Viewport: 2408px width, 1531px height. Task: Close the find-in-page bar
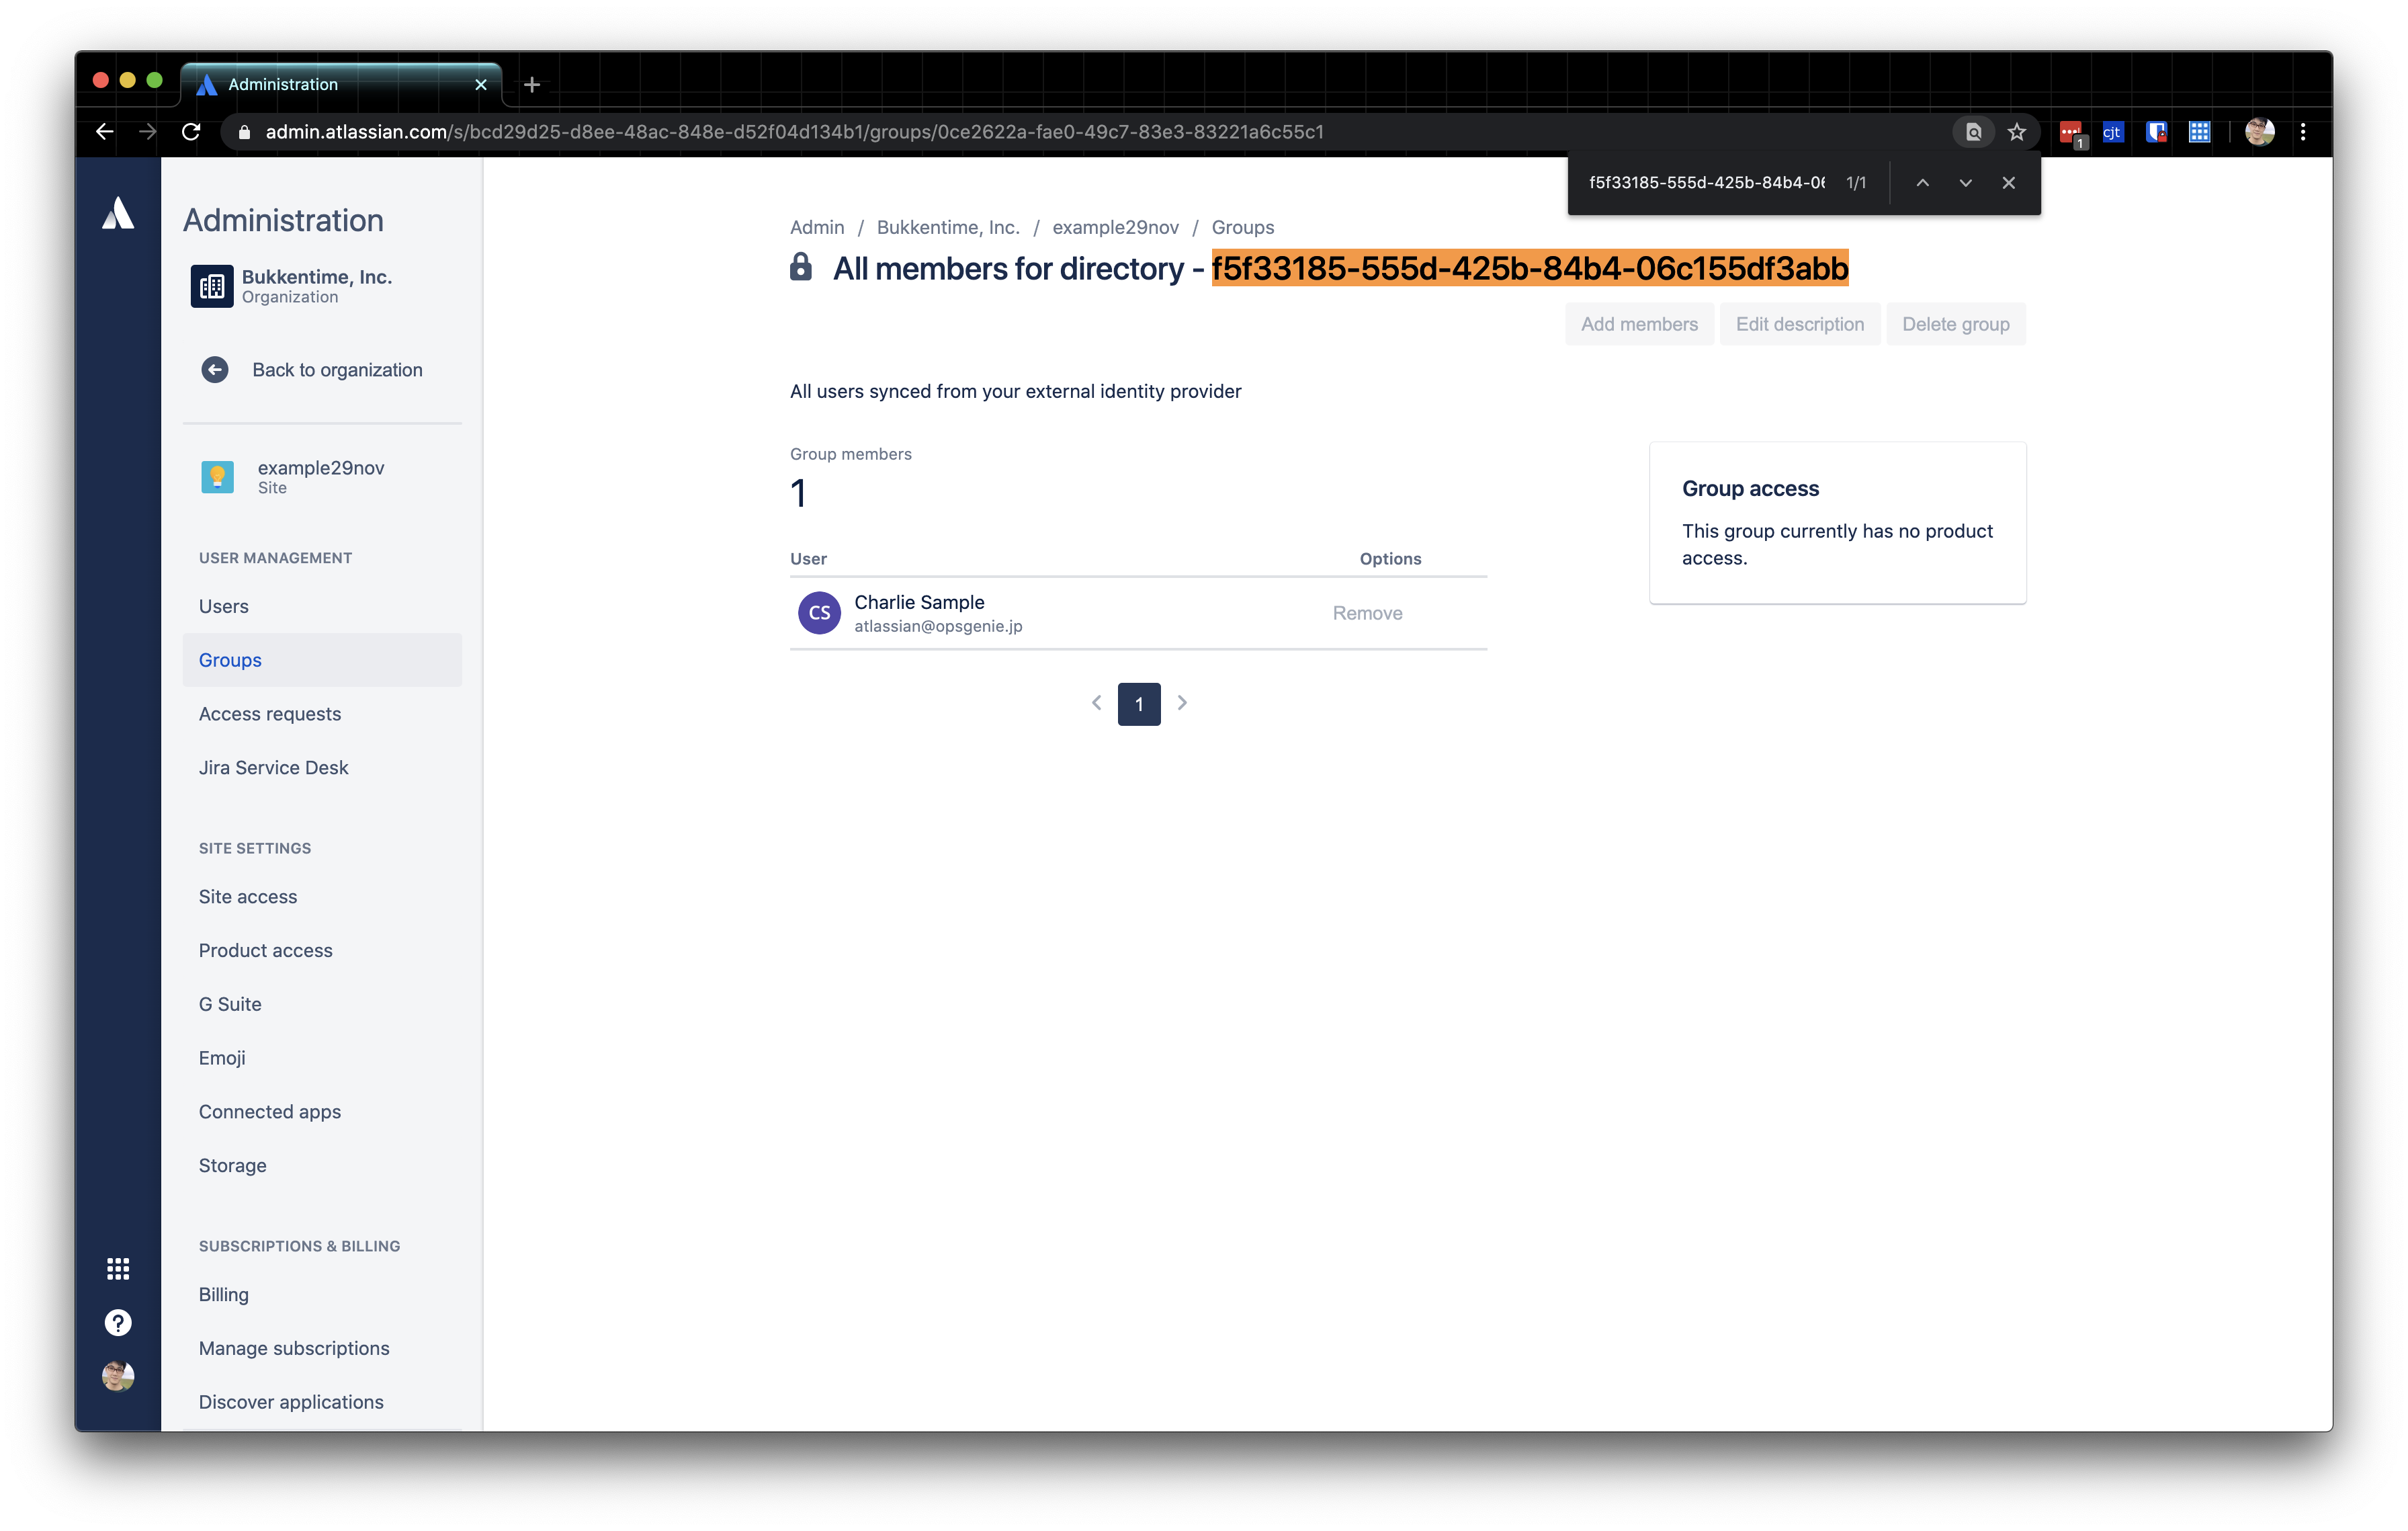pos(2009,183)
